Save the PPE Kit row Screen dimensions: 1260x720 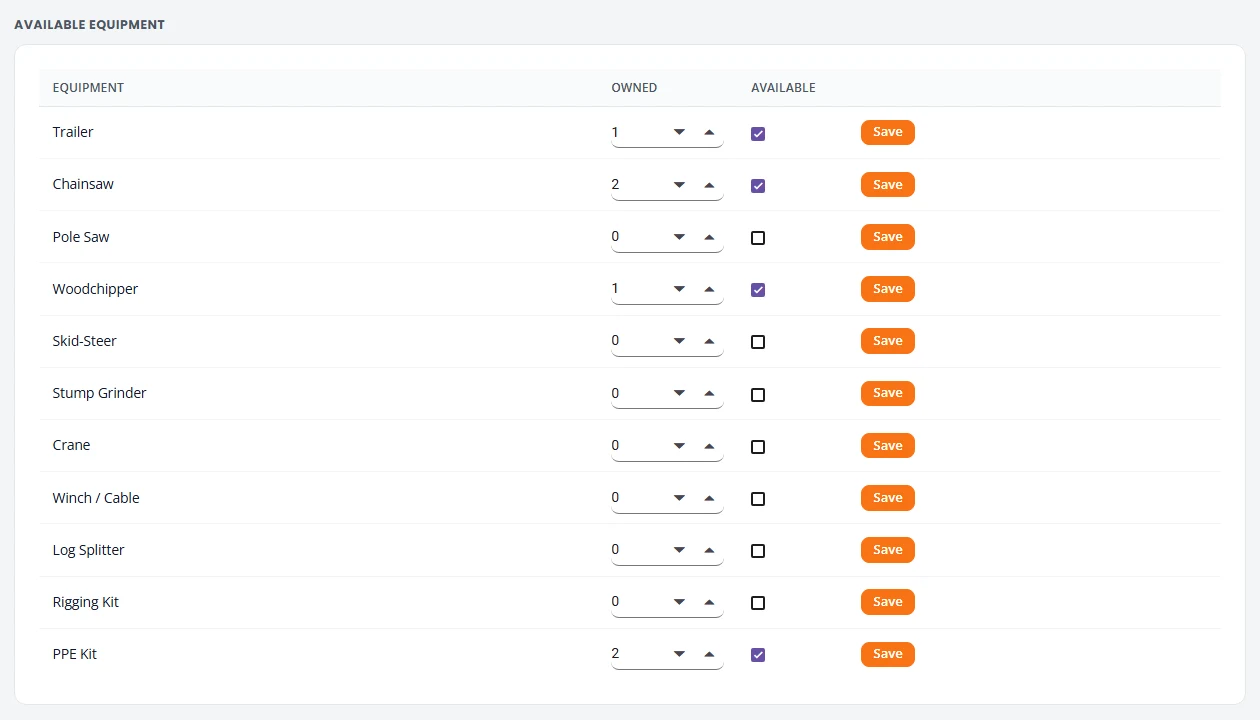pos(888,654)
